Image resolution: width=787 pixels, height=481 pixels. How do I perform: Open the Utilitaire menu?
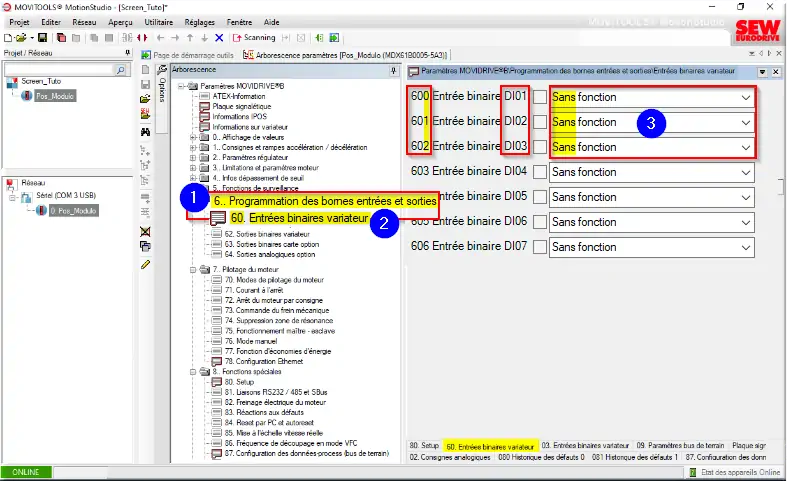point(159,22)
